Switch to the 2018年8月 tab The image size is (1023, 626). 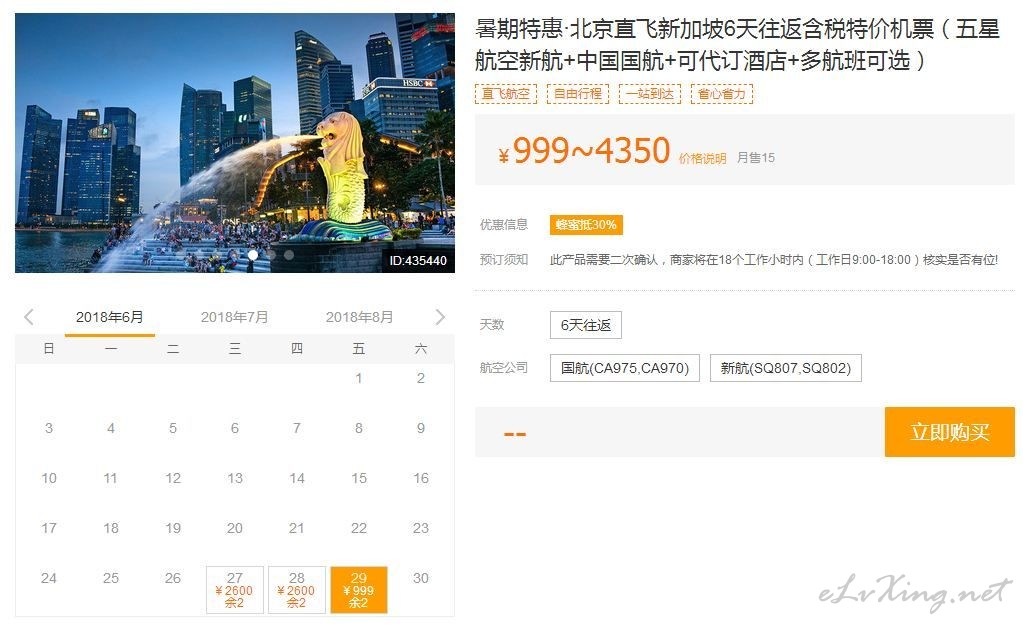tap(359, 317)
